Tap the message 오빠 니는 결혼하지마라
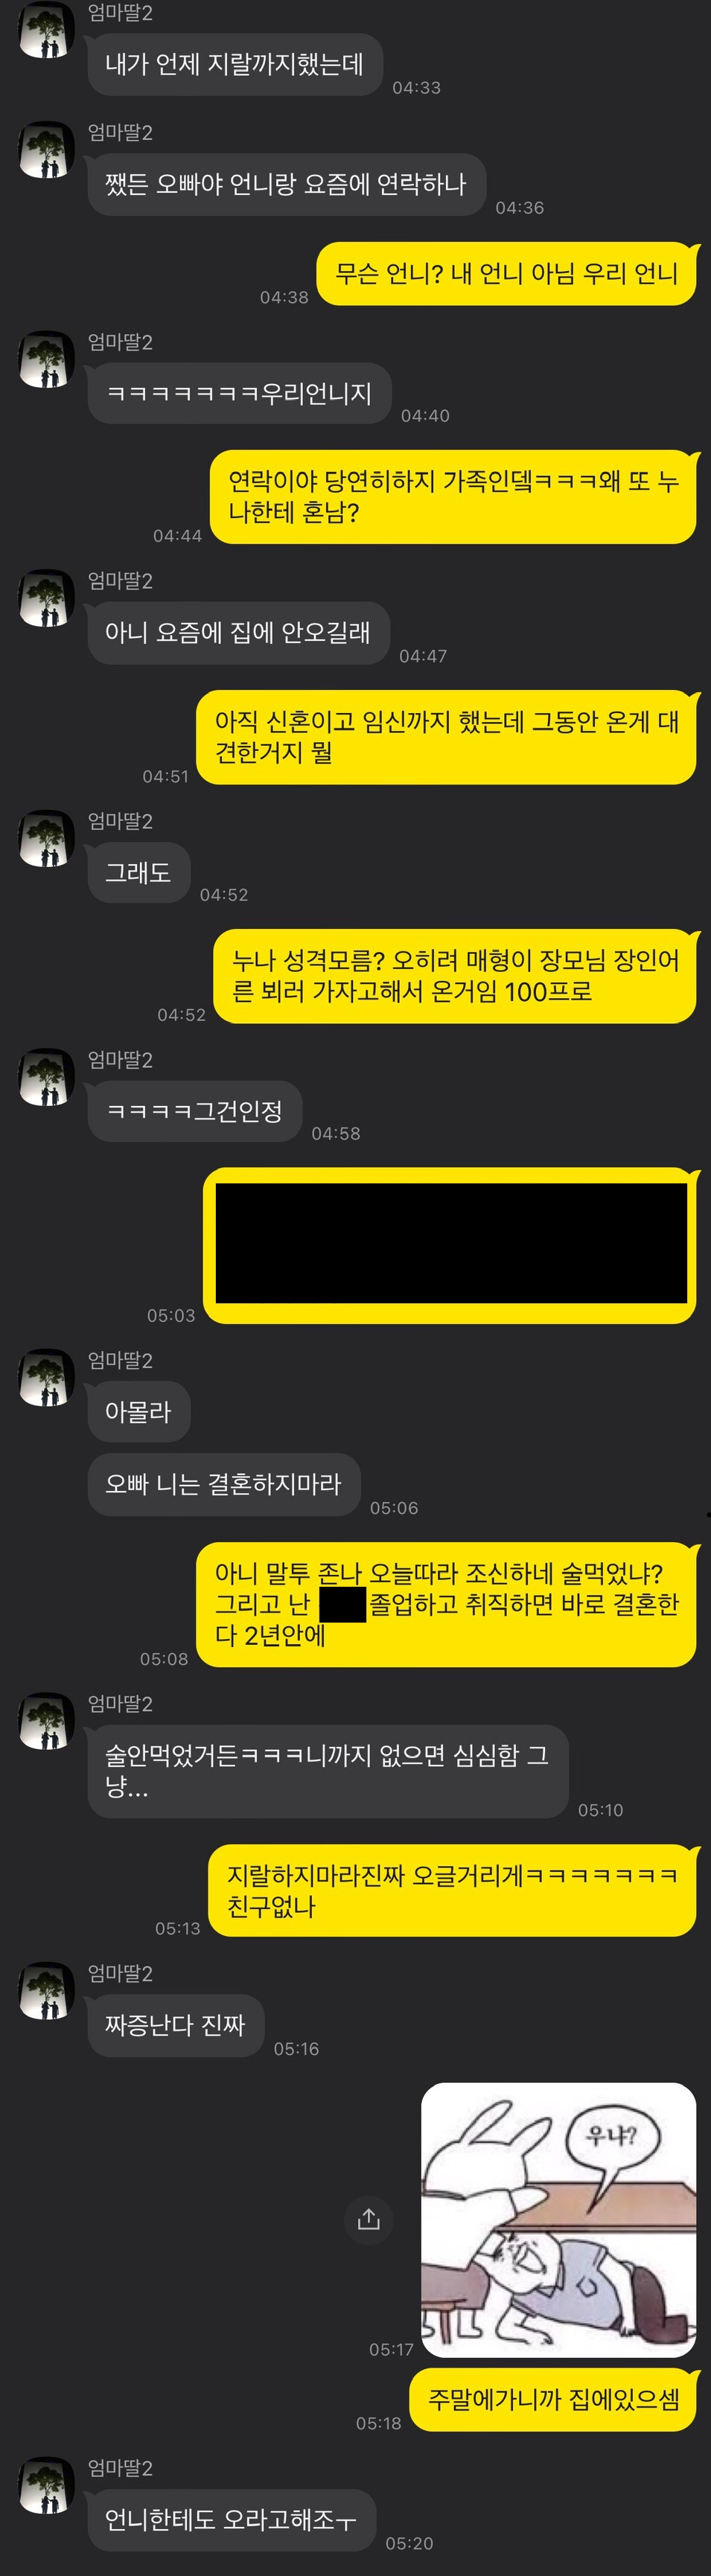 pyautogui.click(x=224, y=1484)
